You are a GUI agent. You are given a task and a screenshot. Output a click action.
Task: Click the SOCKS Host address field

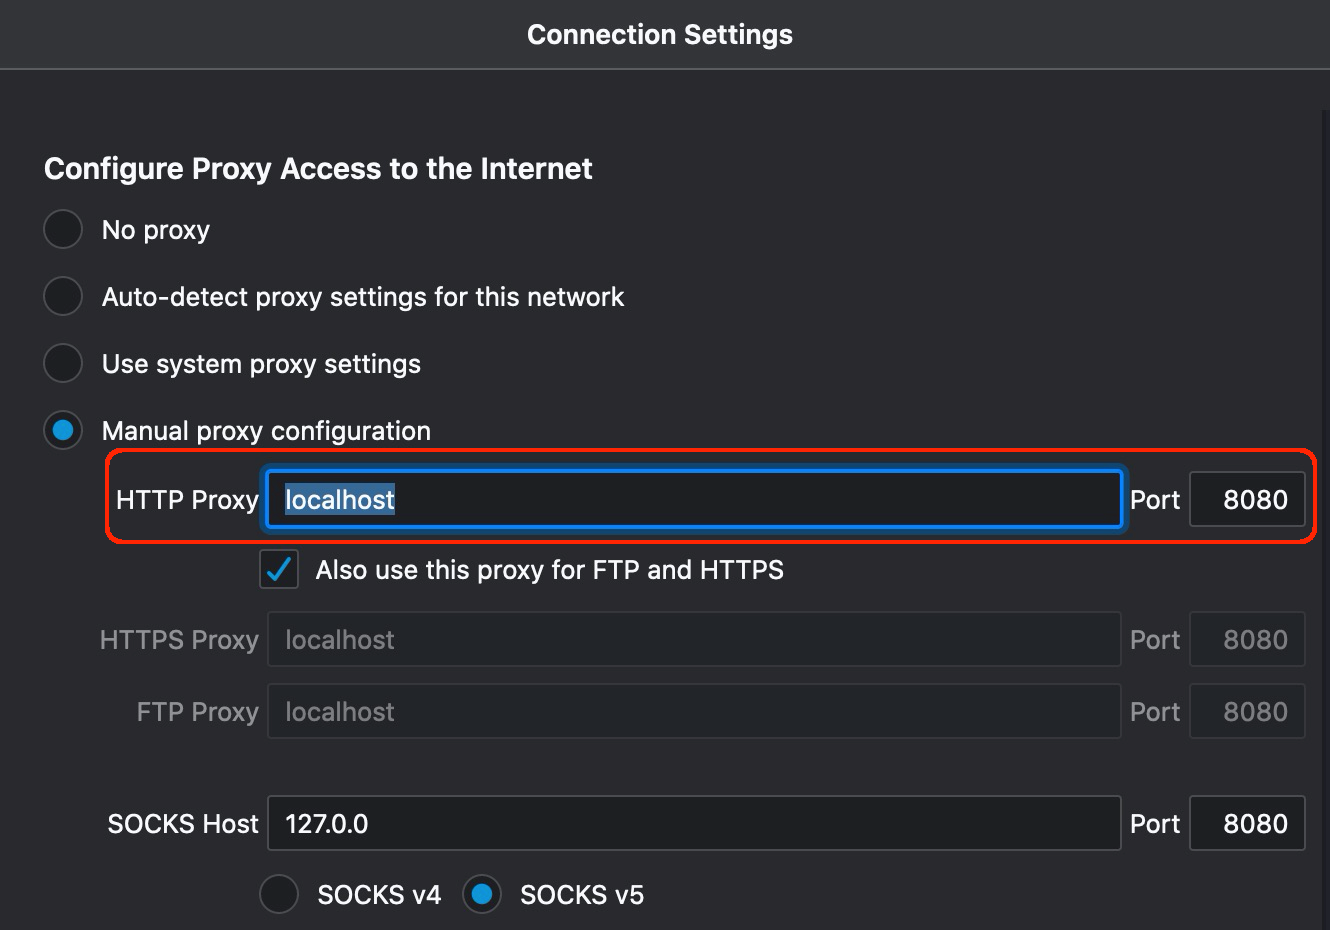[694, 823]
